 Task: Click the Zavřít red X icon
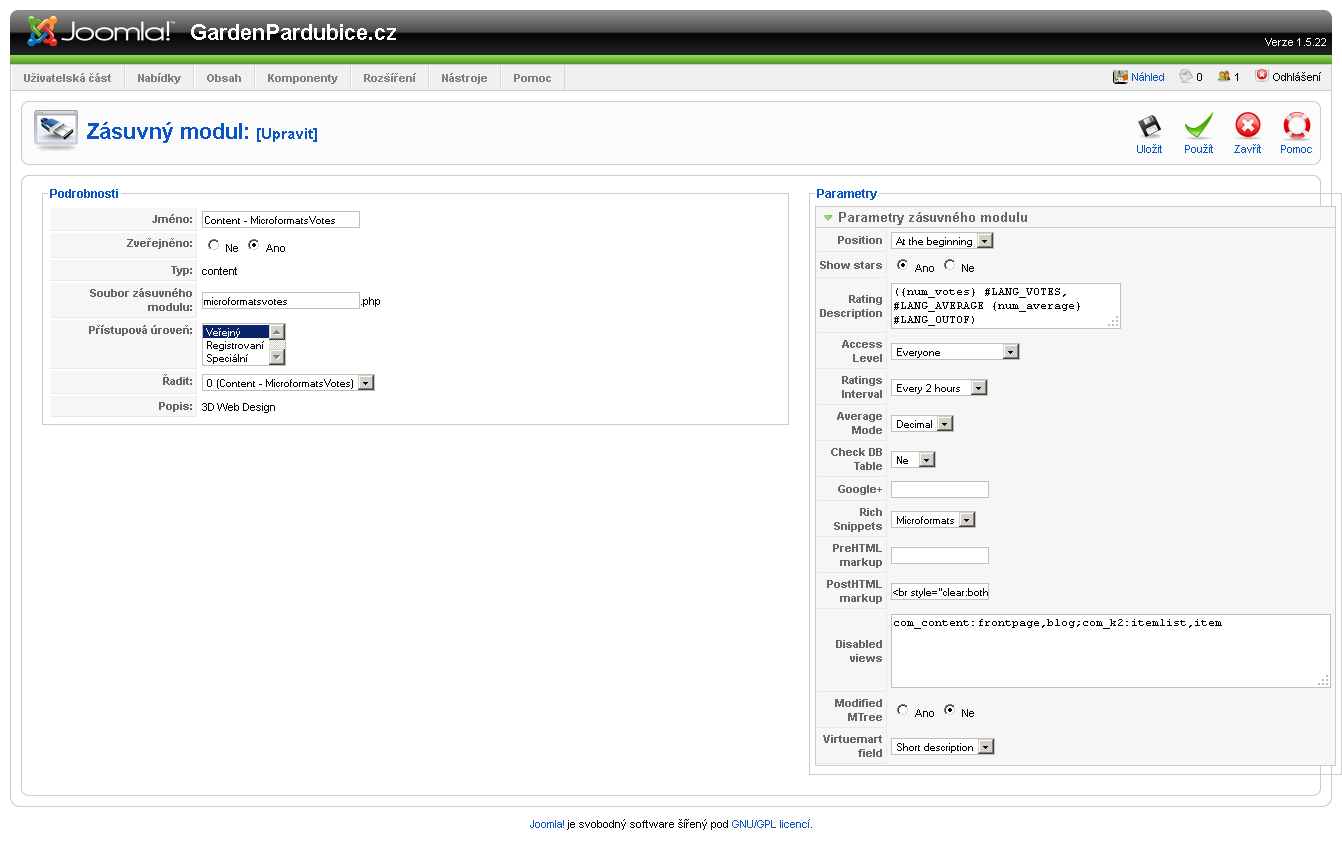[1247, 127]
